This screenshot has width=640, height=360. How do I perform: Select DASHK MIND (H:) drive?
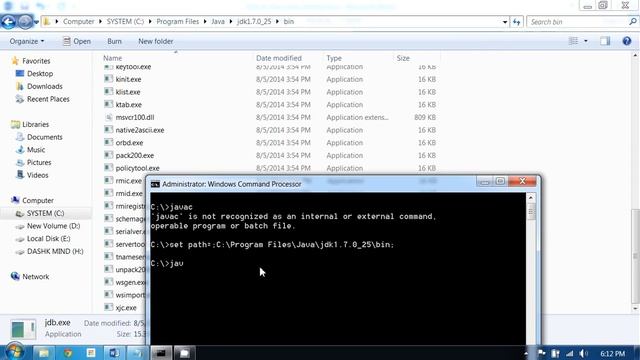pos(55,251)
